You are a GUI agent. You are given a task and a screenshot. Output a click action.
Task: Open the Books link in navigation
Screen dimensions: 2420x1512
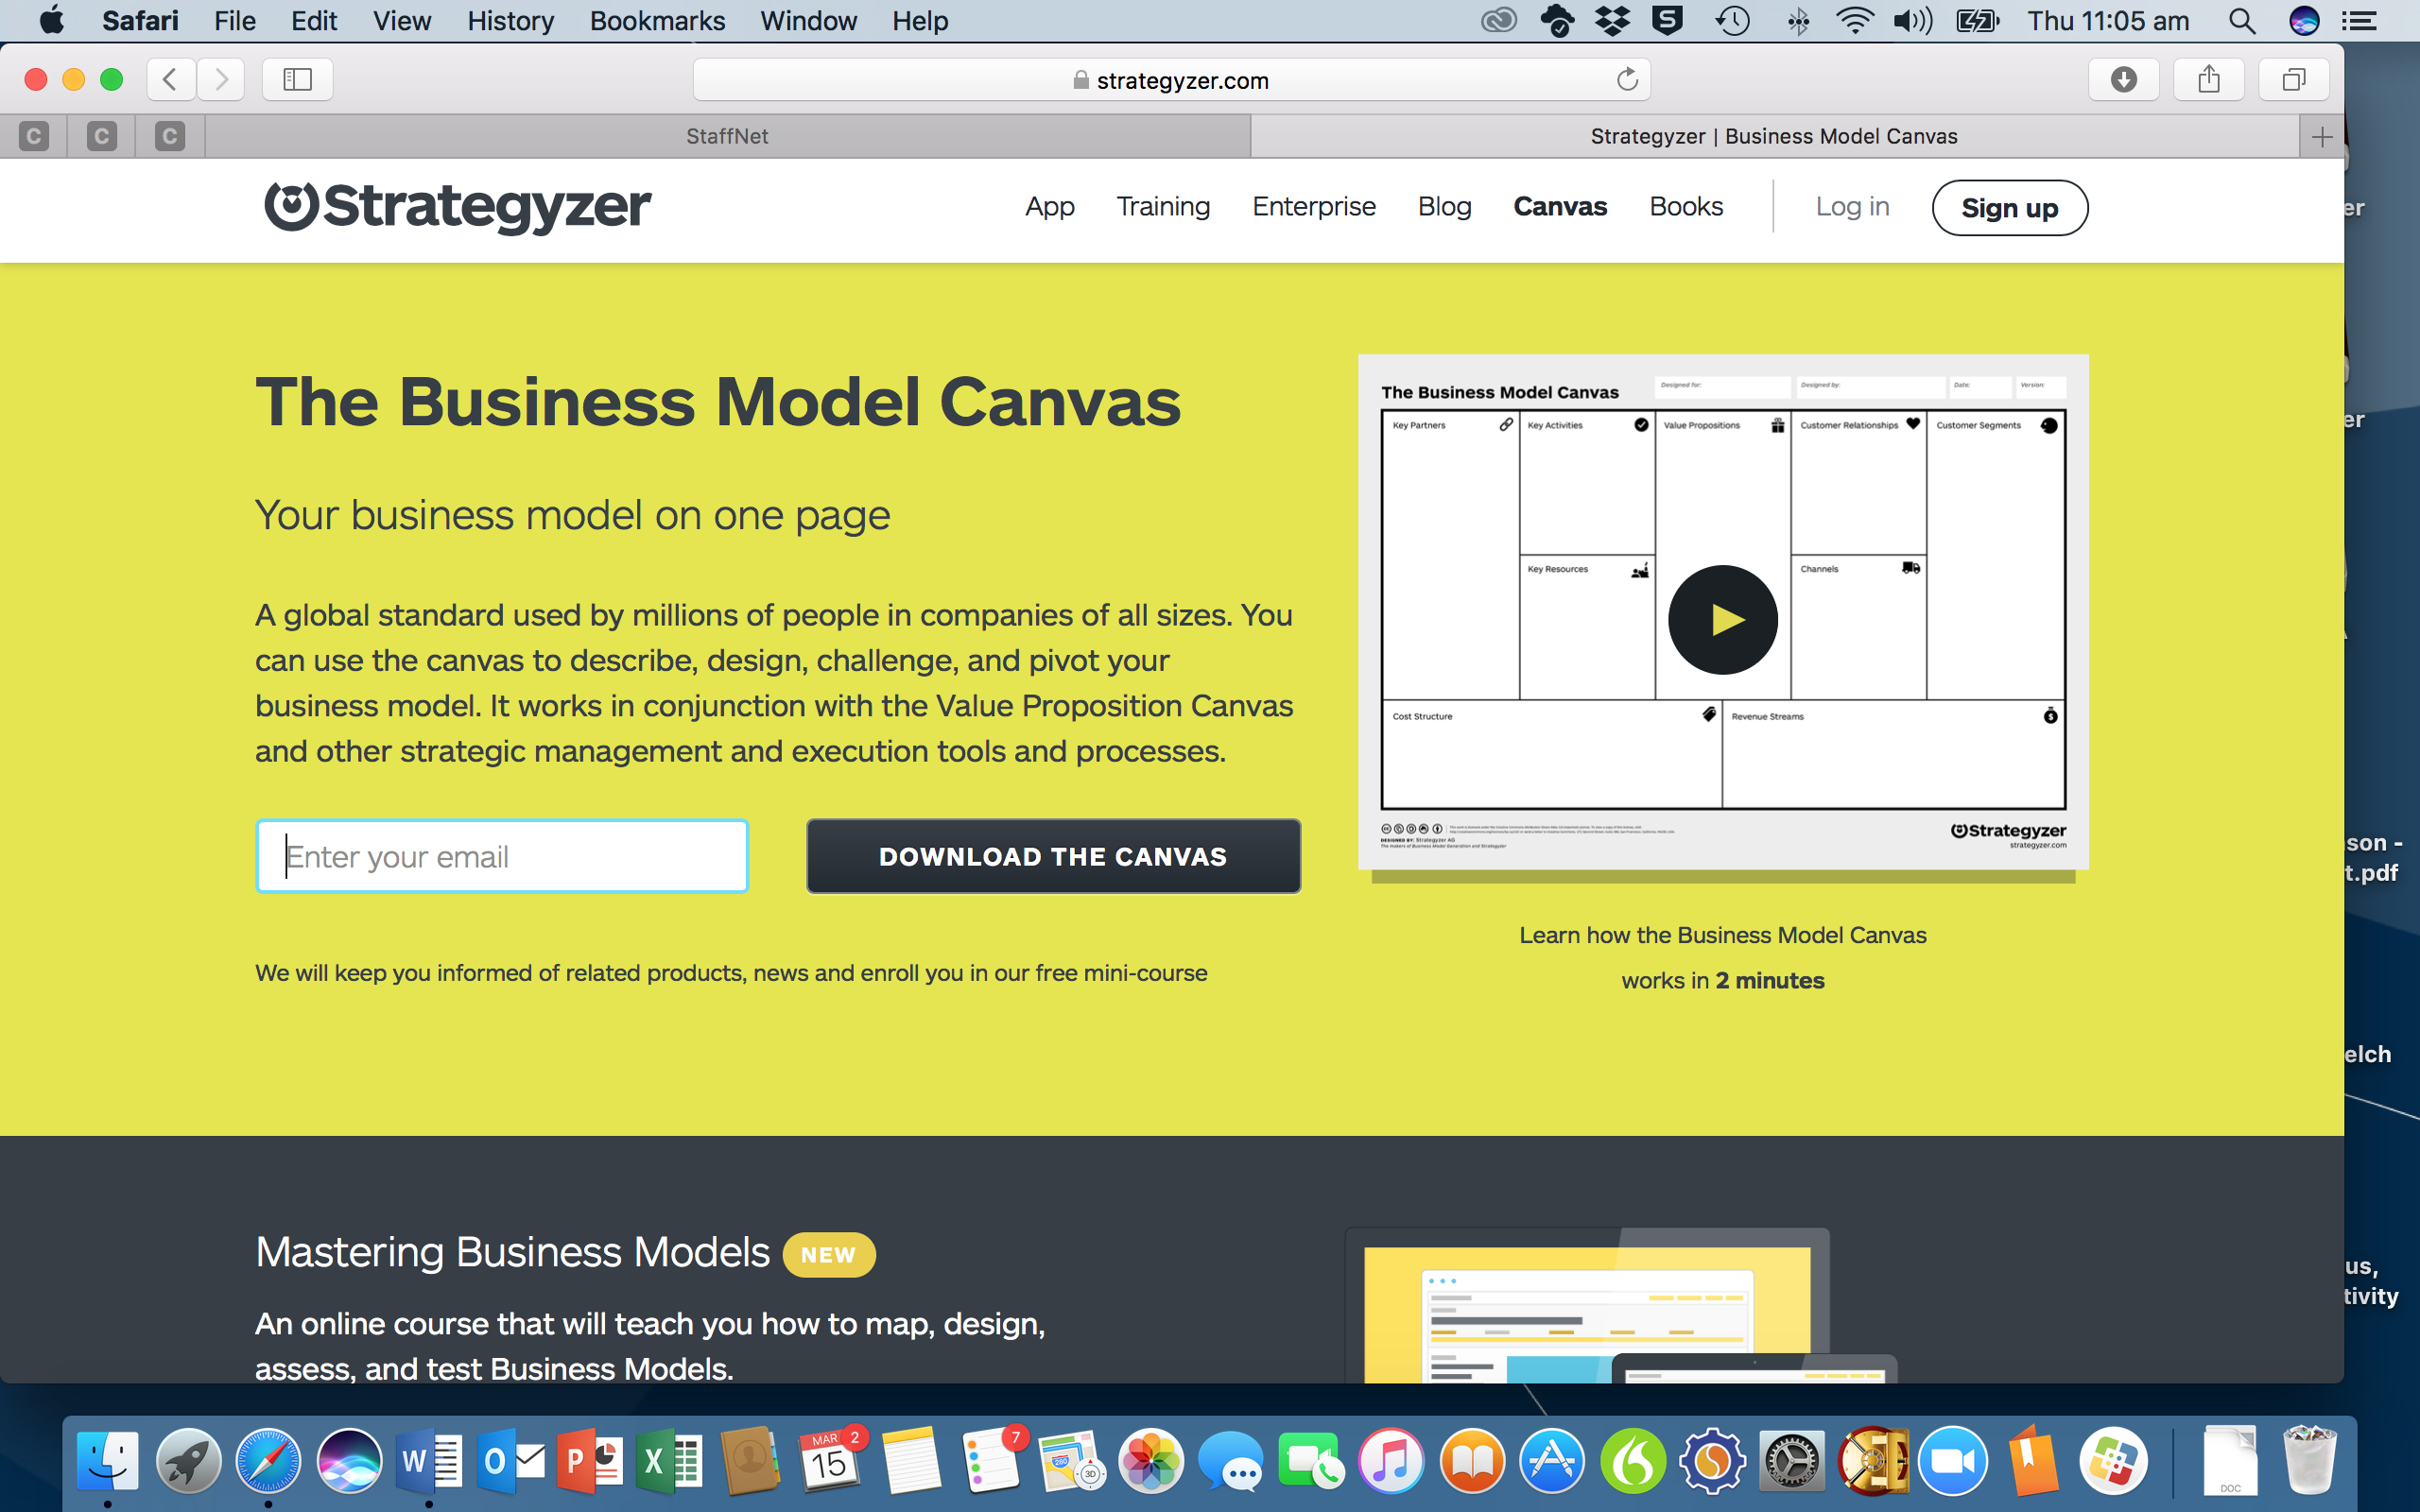[1686, 206]
